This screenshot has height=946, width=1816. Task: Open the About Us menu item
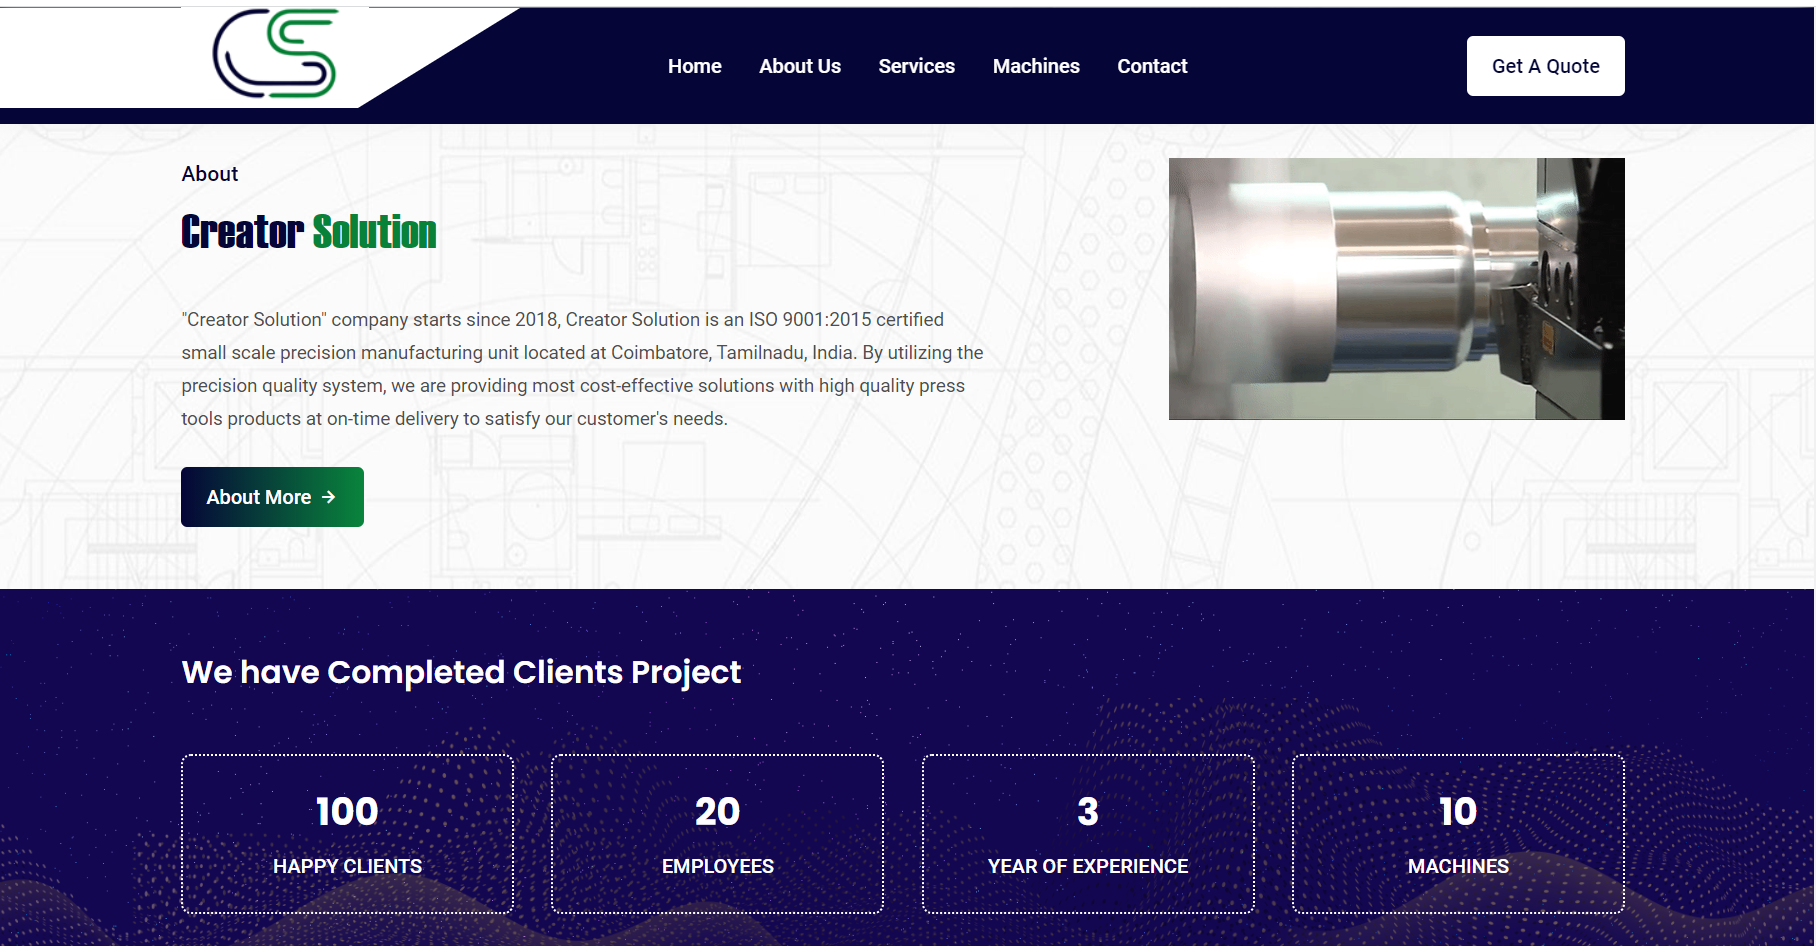pyautogui.click(x=799, y=66)
